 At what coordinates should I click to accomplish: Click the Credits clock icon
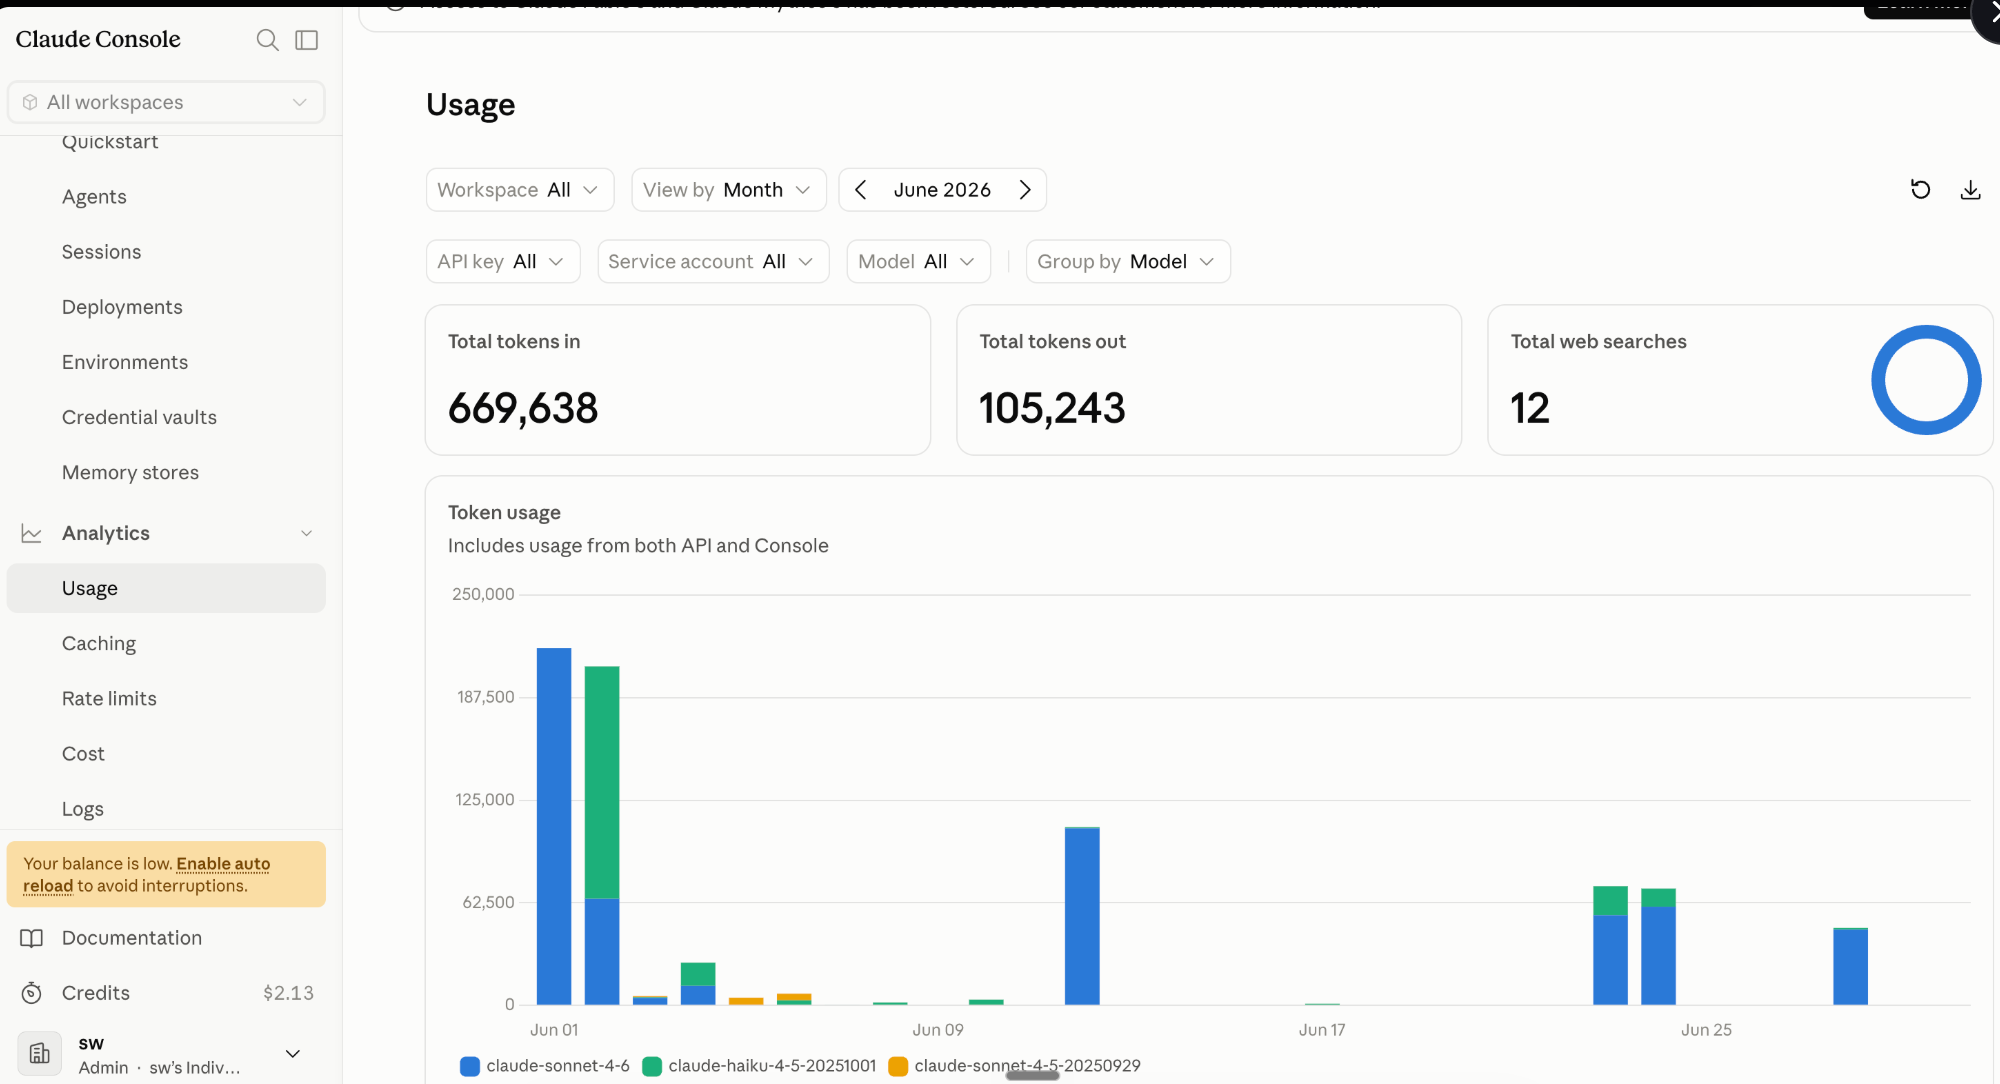tap(32, 993)
